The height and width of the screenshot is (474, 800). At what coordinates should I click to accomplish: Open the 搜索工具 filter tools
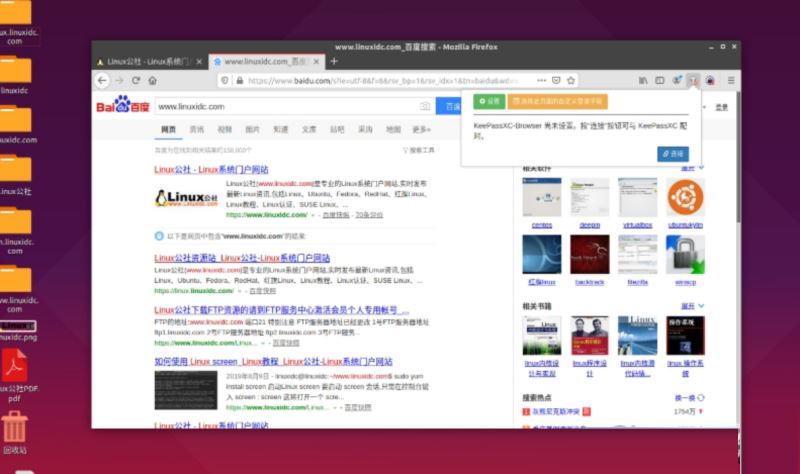(418, 150)
